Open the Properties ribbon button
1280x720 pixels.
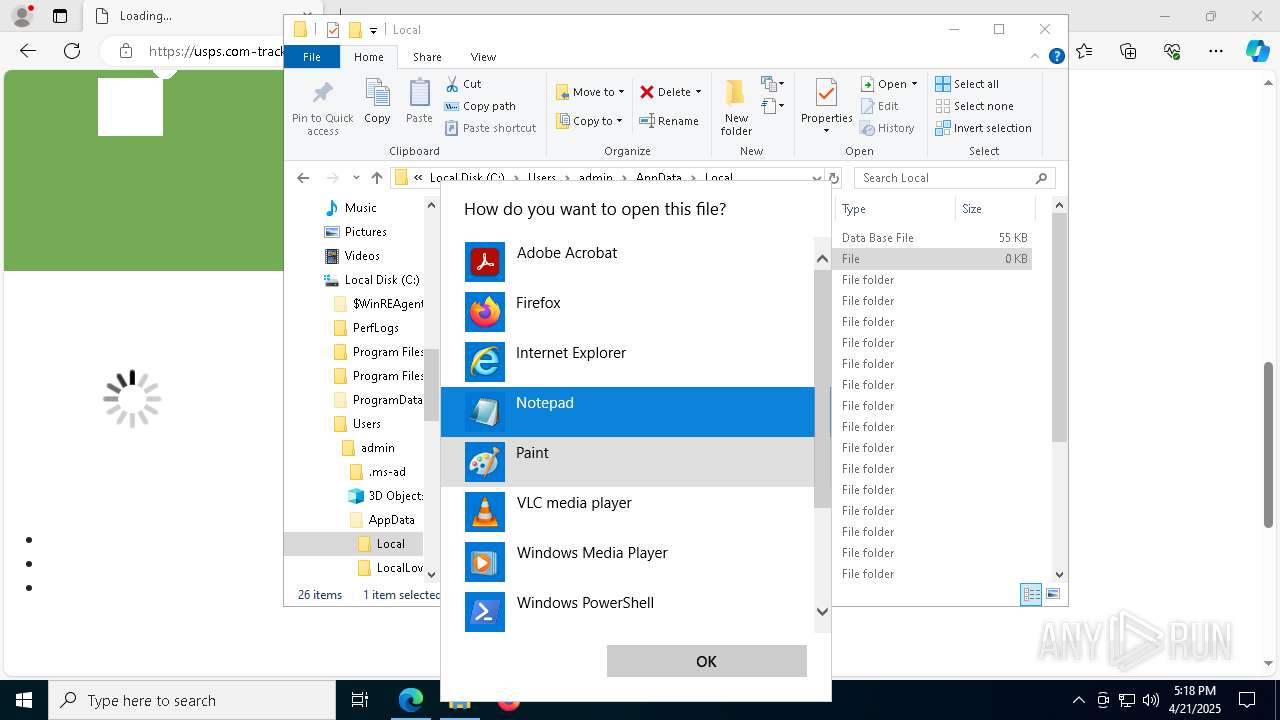[x=826, y=107]
